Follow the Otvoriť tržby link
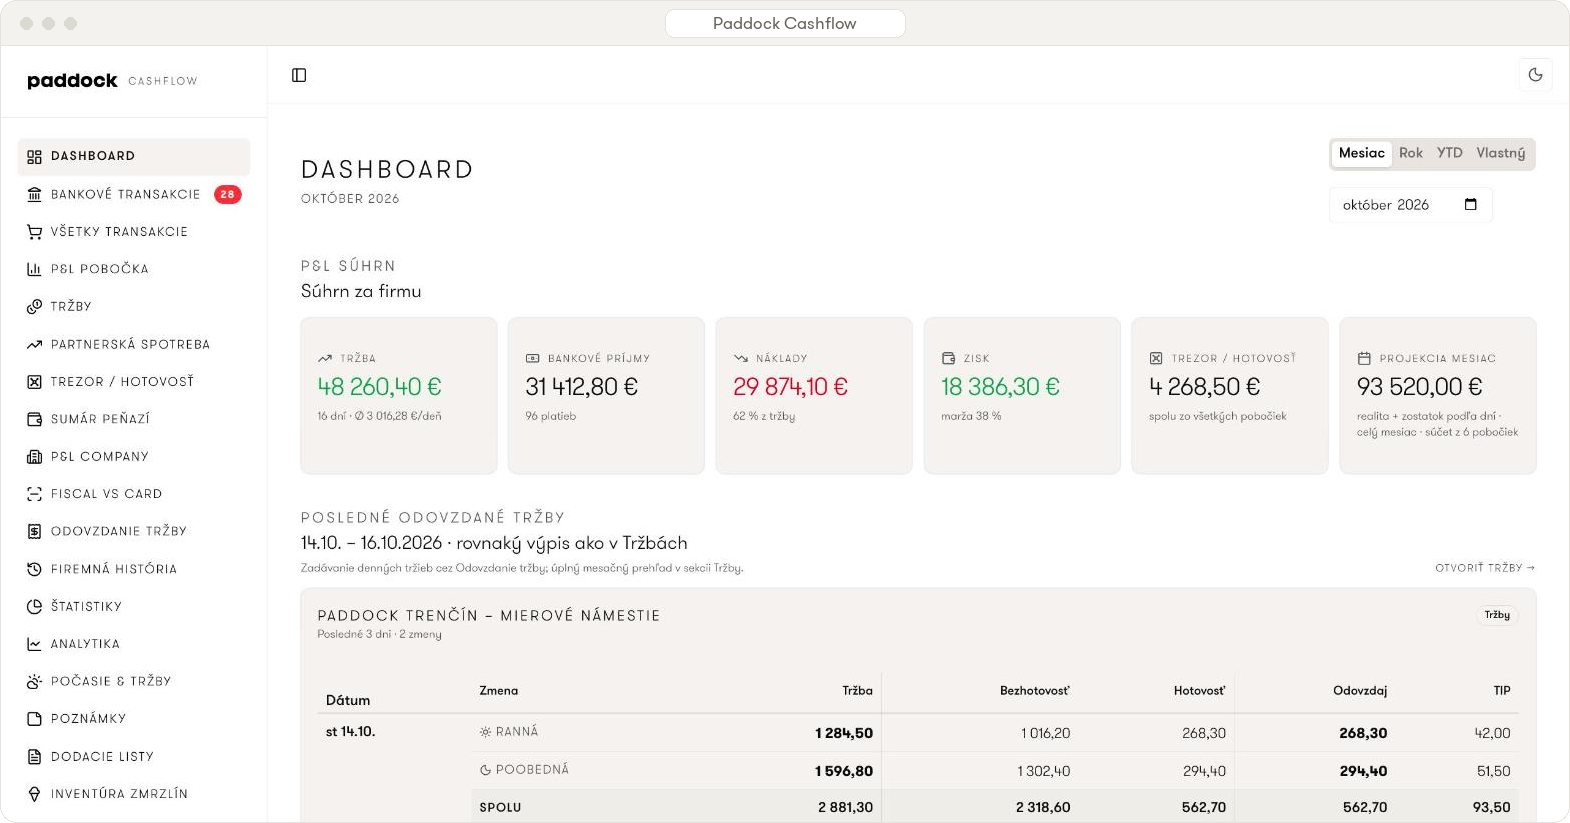The image size is (1570, 823). [1484, 568]
